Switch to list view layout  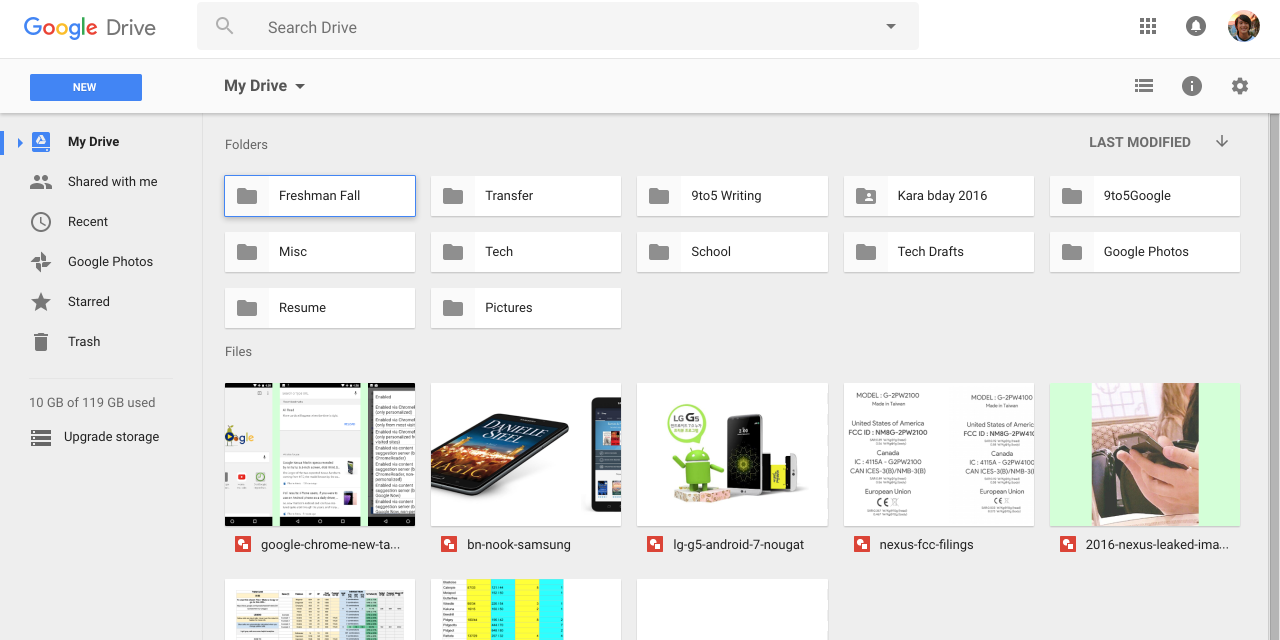[1144, 86]
